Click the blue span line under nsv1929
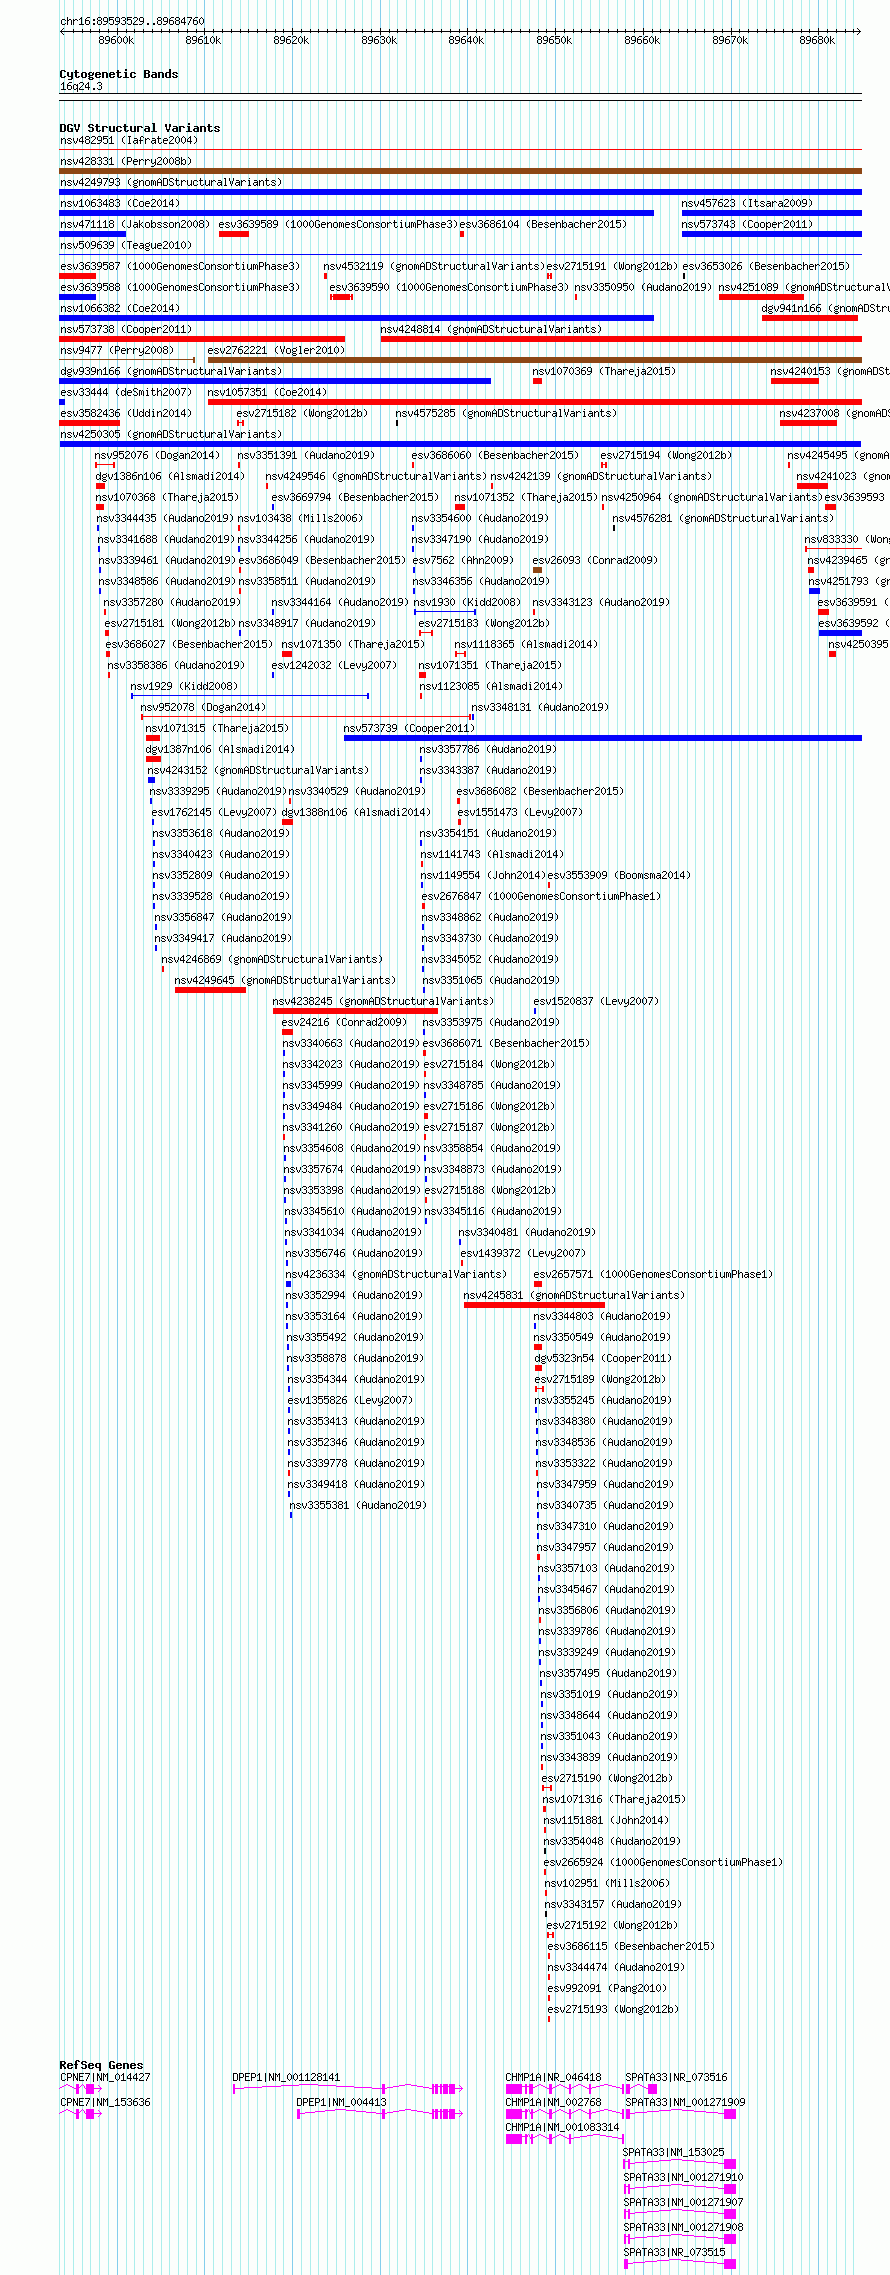 tap(250, 696)
